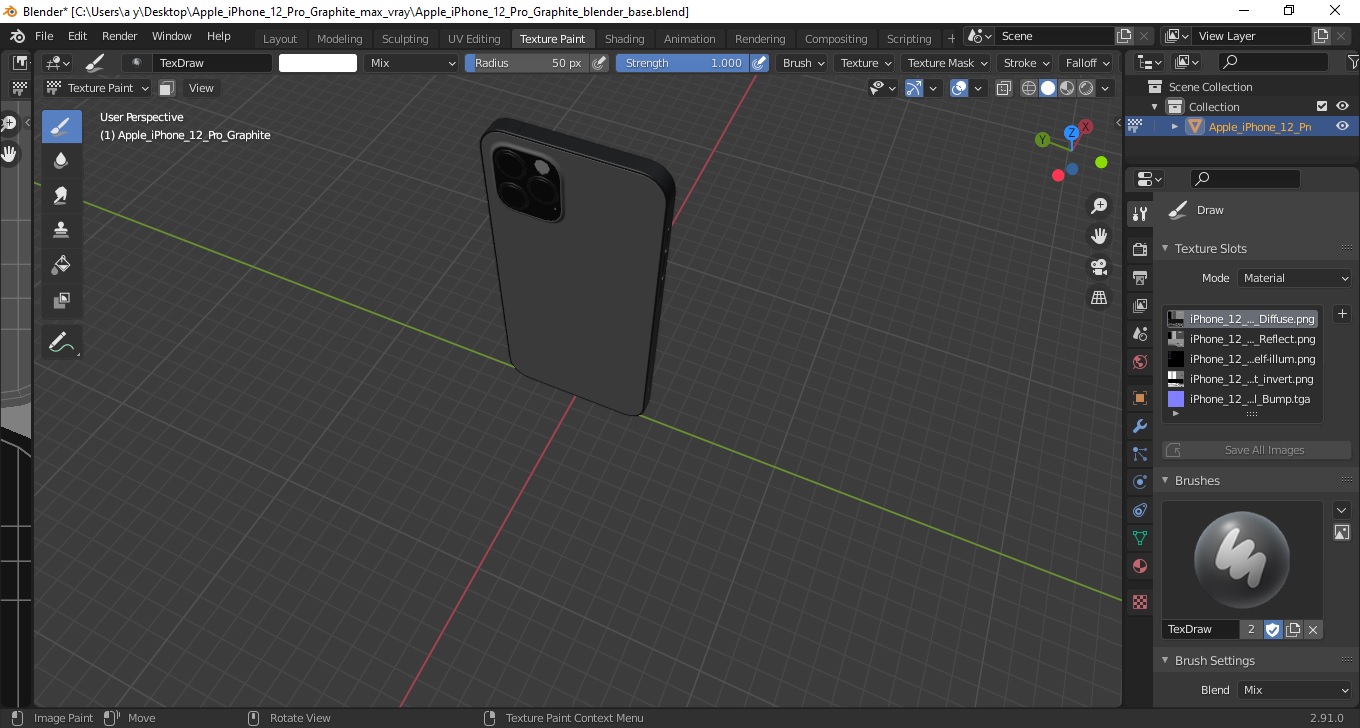The height and width of the screenshot is (728, 1360).
Task: Open the Falloff dropdown
Action: point(1086,63)
